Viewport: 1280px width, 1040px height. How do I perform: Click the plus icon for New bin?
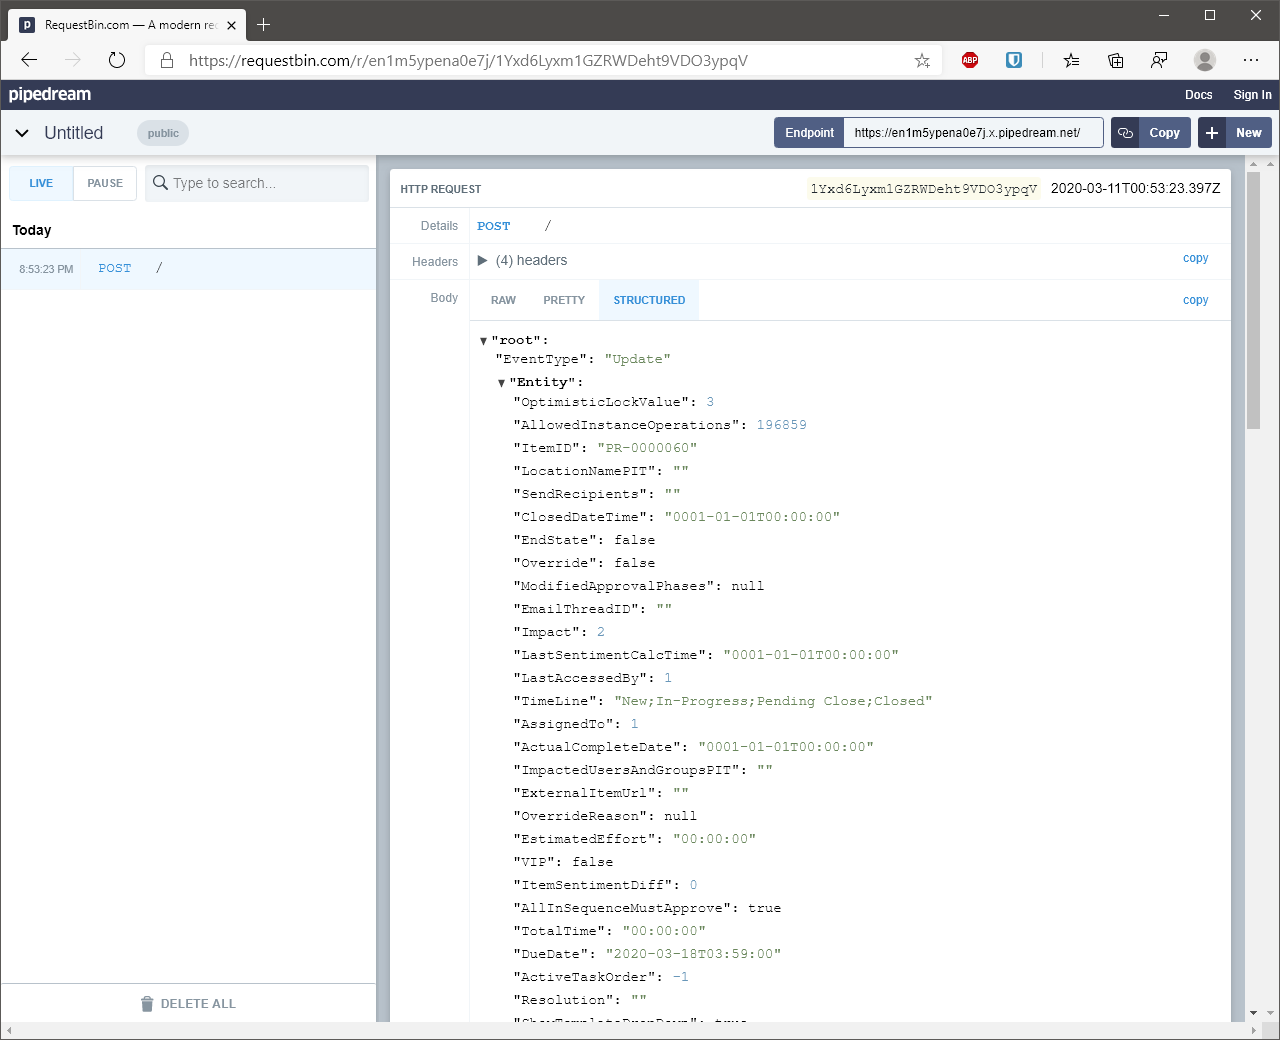coord(1212,133)
